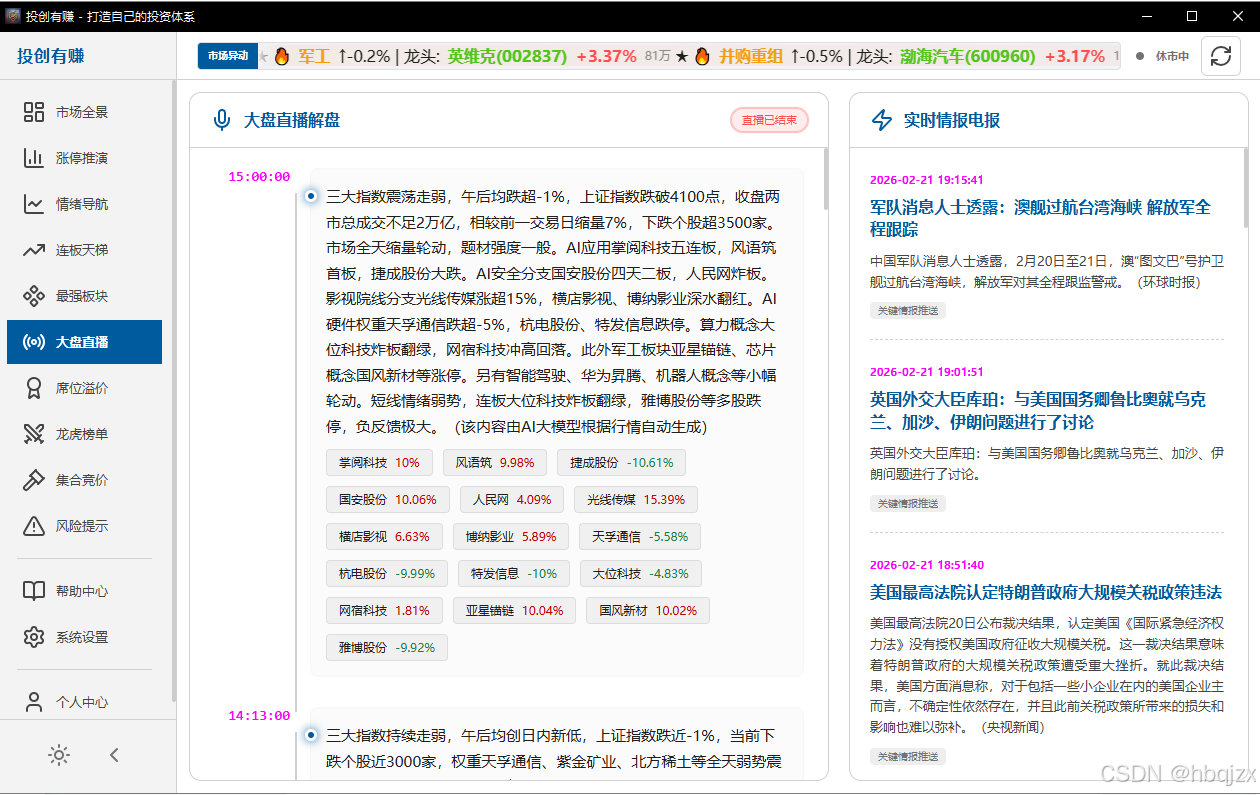The image size is (1260, 795).
Task: Click the live commentary panel scrollbar
Action: [x=825, y=178]
